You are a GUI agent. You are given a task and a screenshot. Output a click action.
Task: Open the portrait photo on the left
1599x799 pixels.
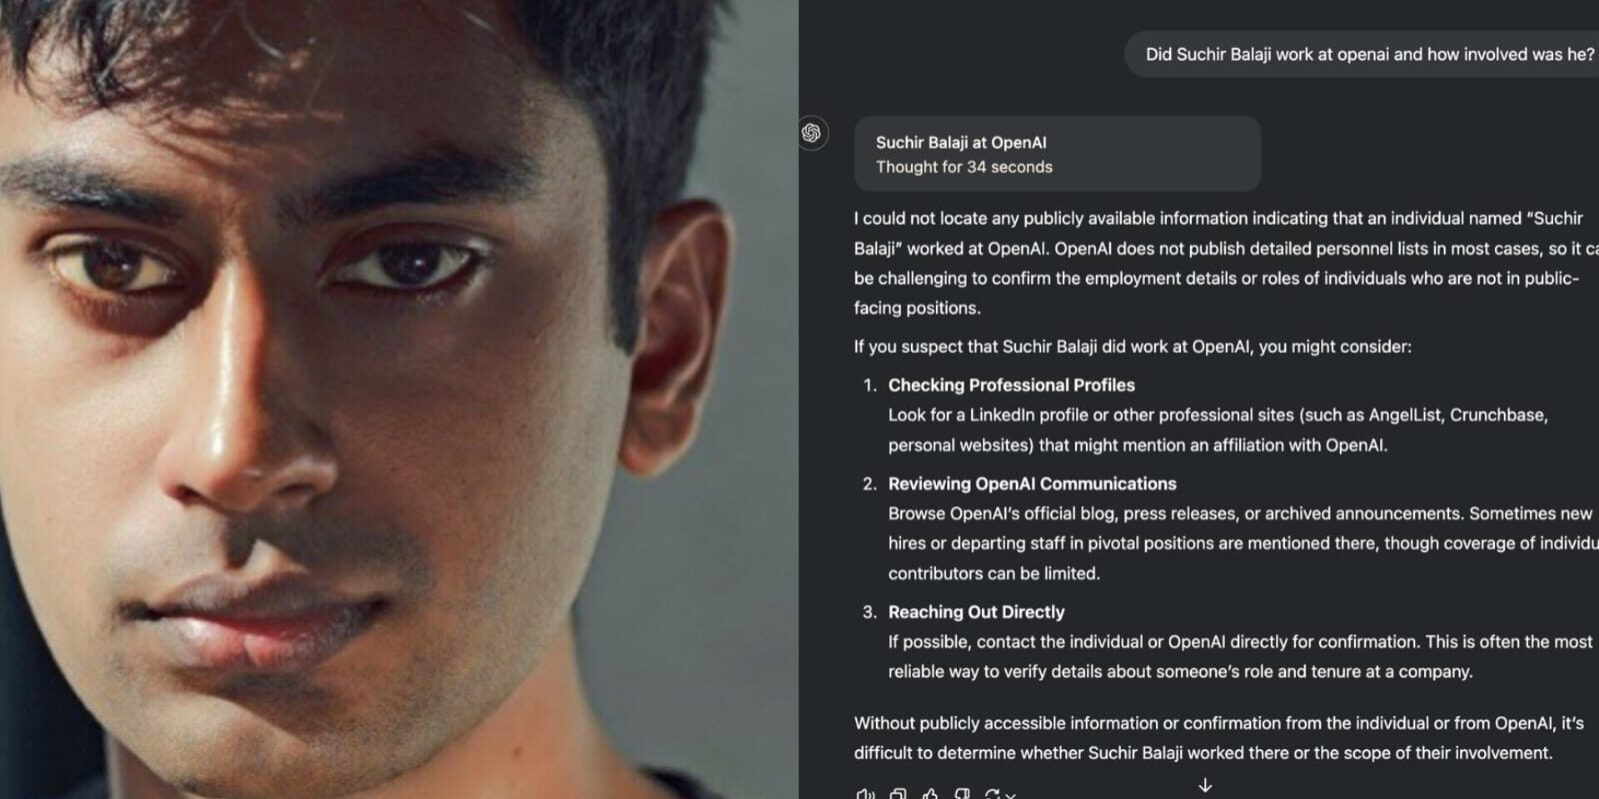coord(399,400)
